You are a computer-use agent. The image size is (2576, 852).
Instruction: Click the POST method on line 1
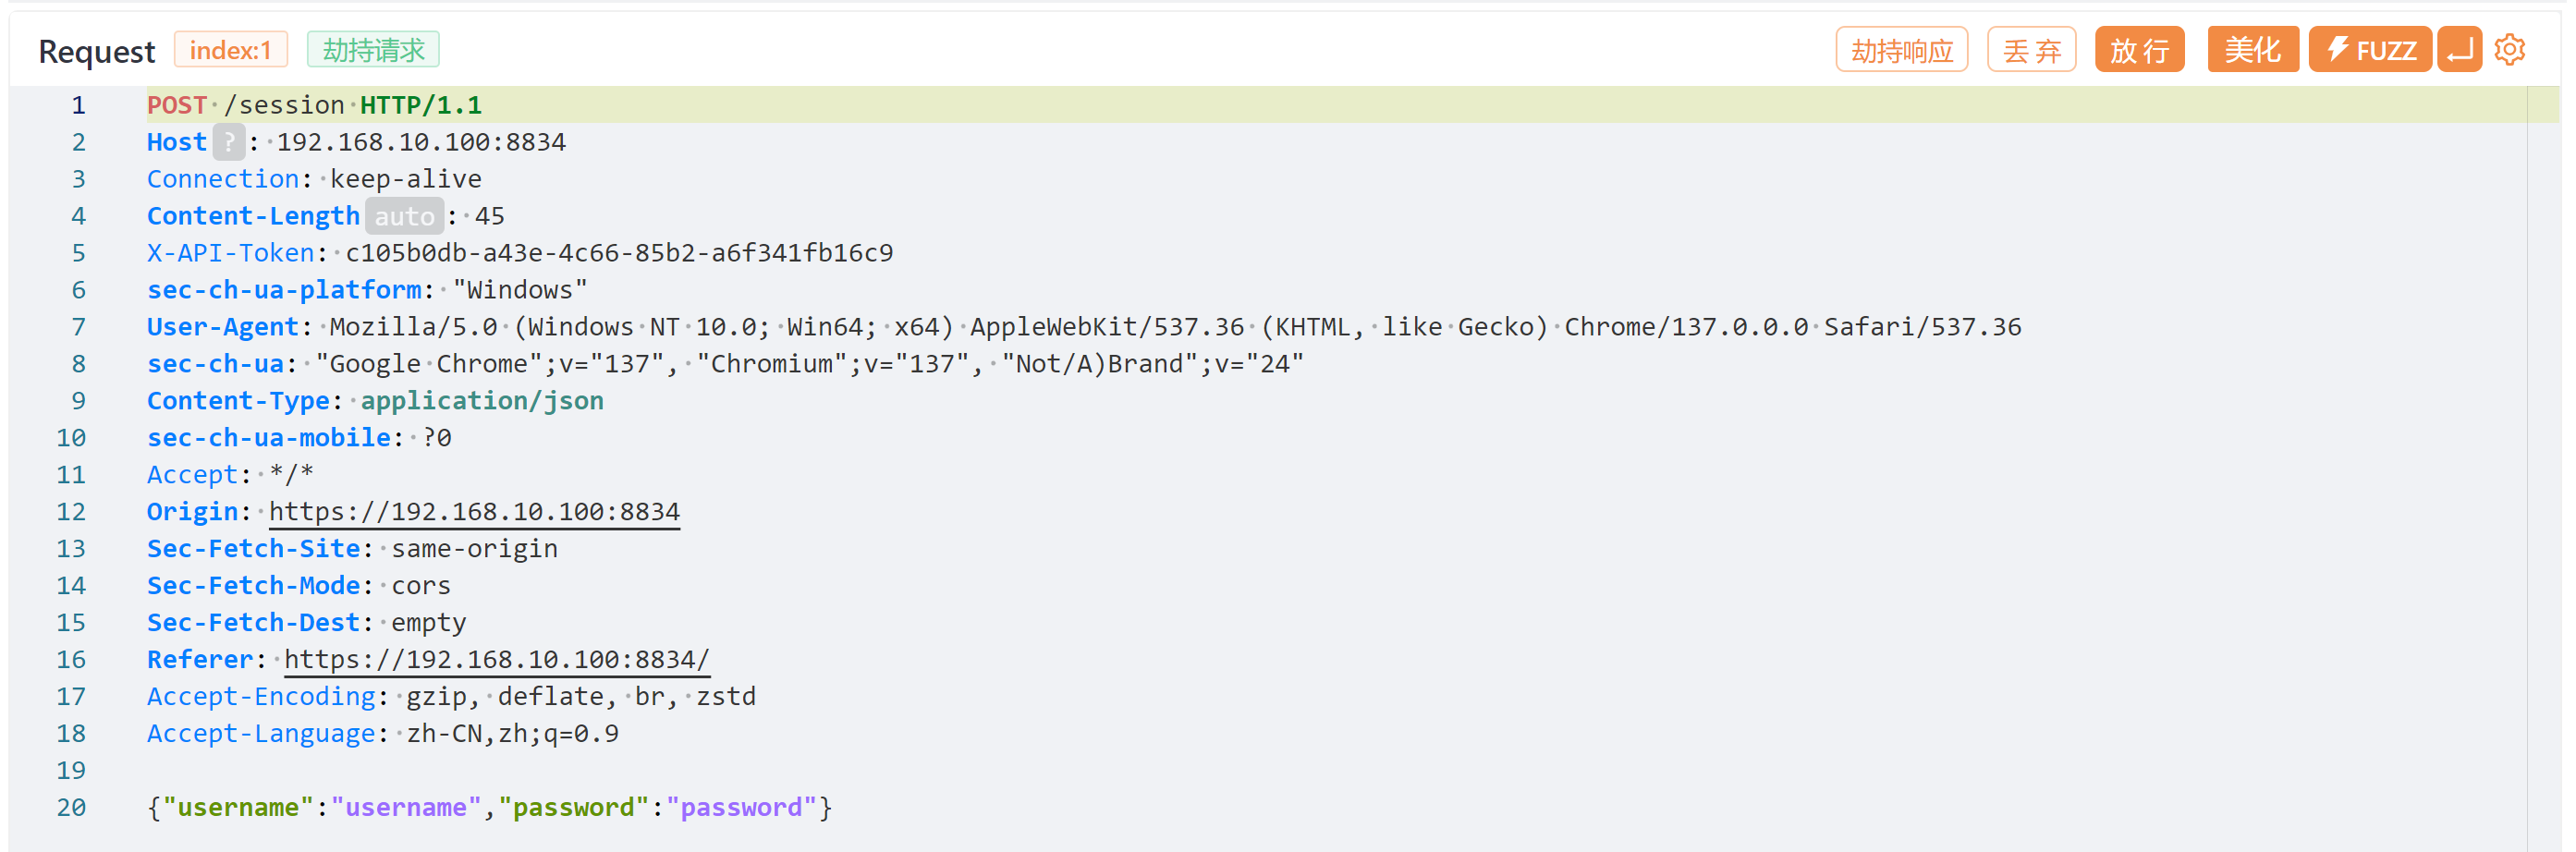[177, 105]
